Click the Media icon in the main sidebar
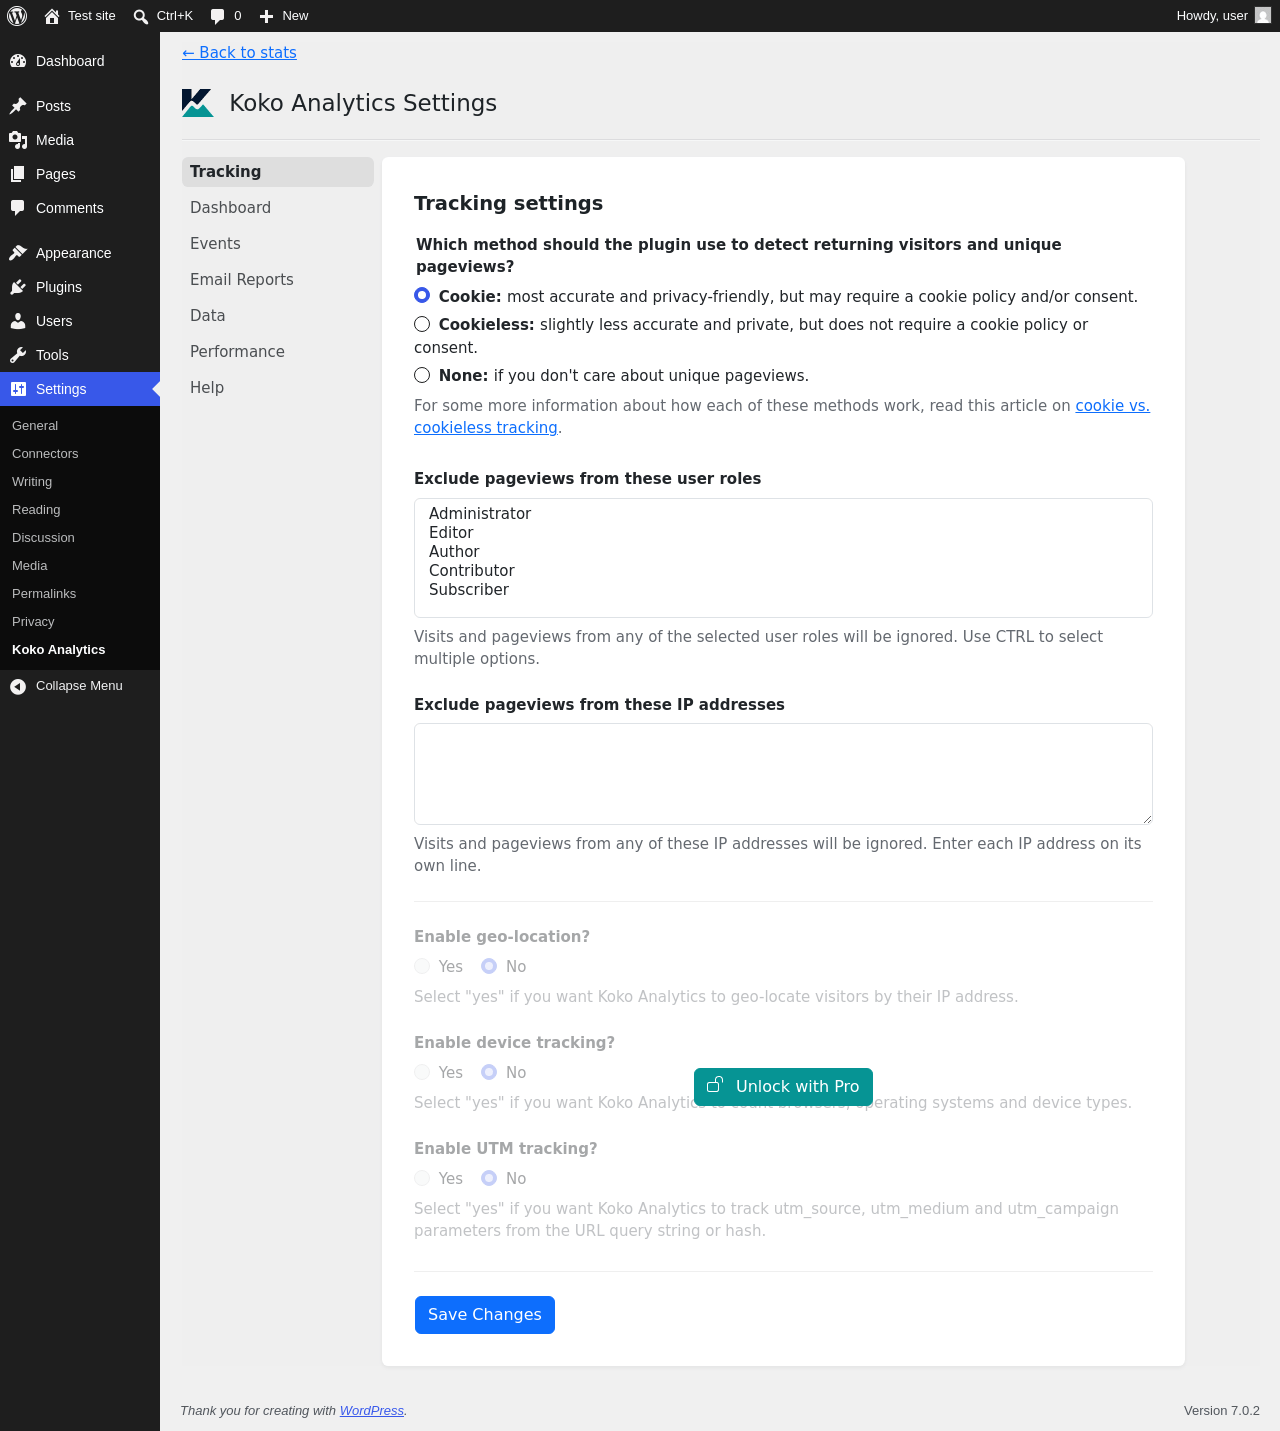Image resolution: width=1280 pixels, height=1431 pixels. 18,140
